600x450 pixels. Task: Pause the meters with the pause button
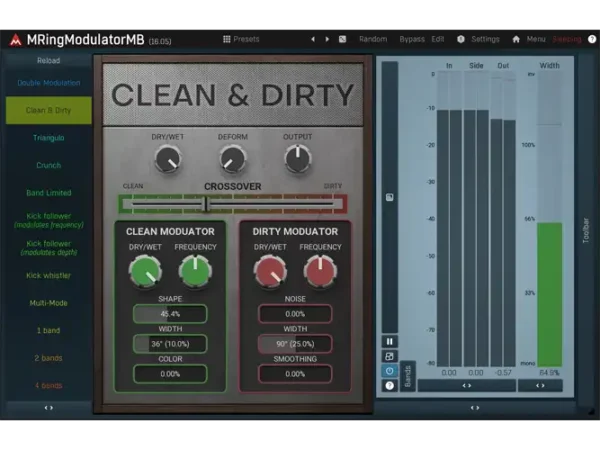click(390, 341)
